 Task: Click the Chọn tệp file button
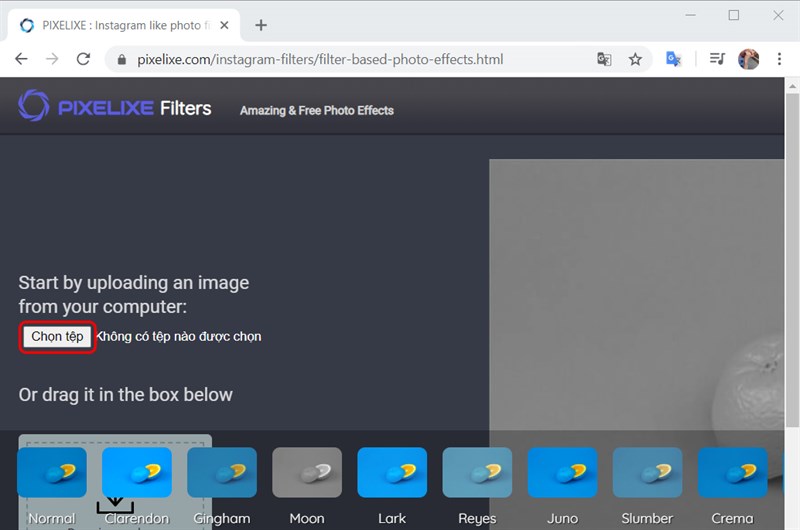click(57, 337)
